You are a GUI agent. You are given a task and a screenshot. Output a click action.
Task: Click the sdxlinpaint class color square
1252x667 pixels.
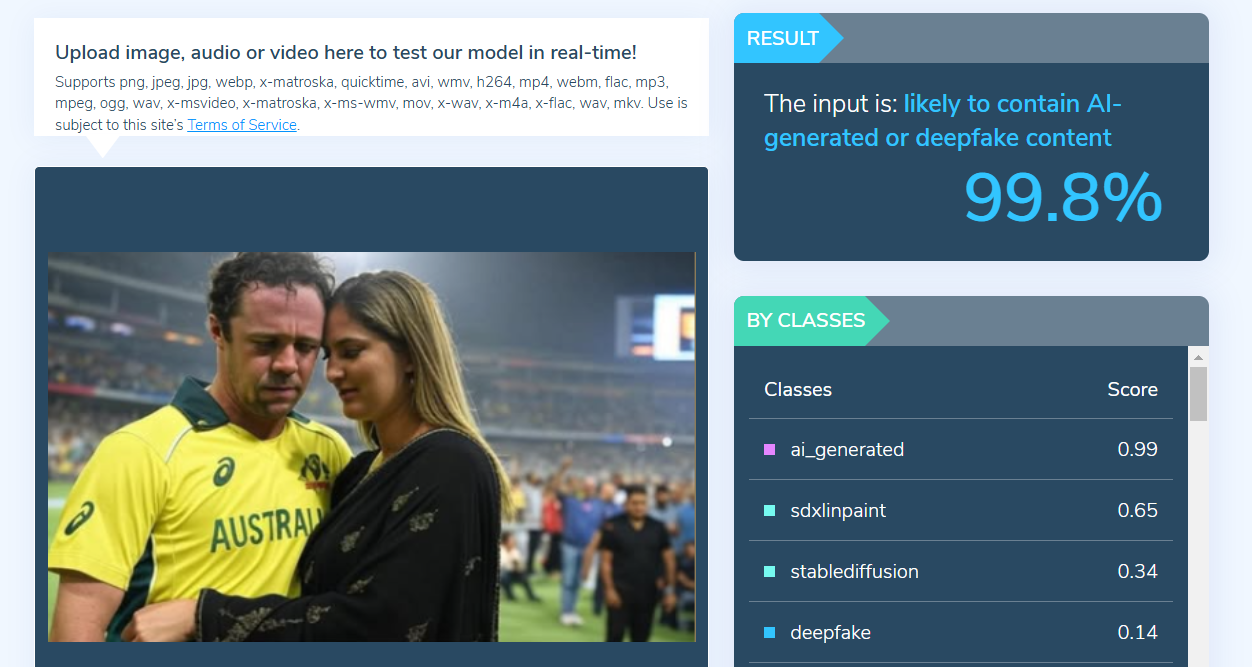(769, 511)
